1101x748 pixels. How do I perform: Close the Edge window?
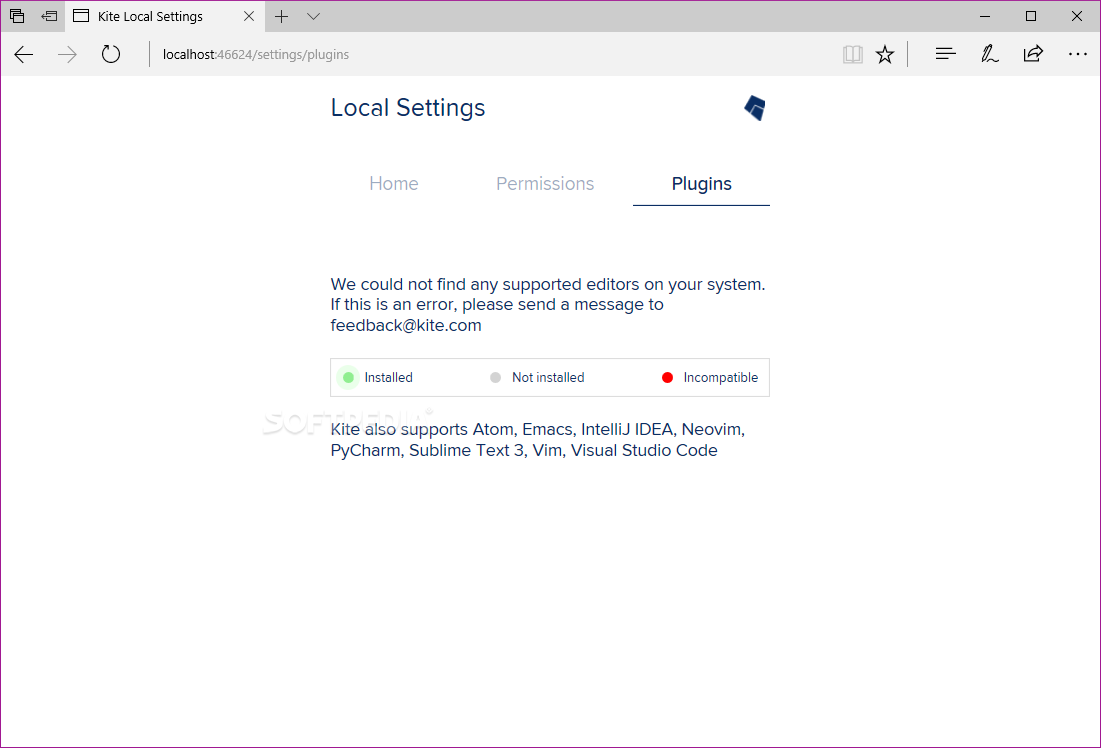(1076, 15)
